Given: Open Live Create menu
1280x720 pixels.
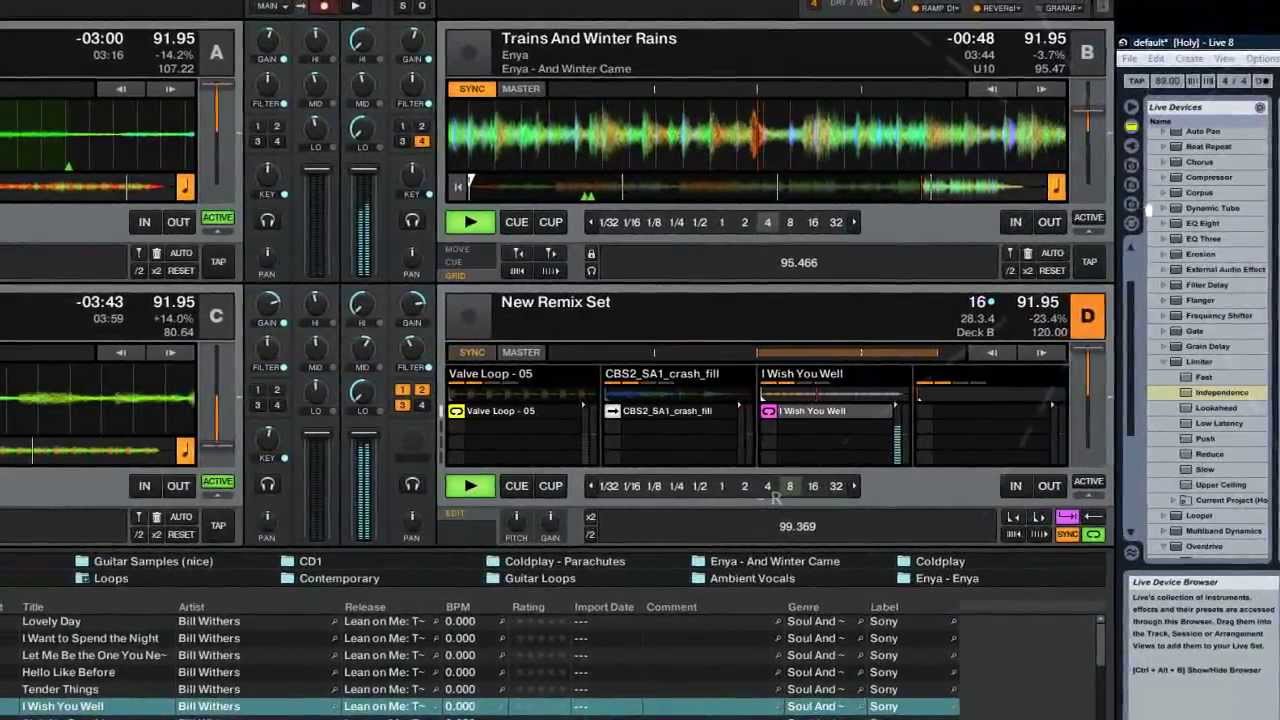Looking at the screenshot, I should coord(1189,59).
